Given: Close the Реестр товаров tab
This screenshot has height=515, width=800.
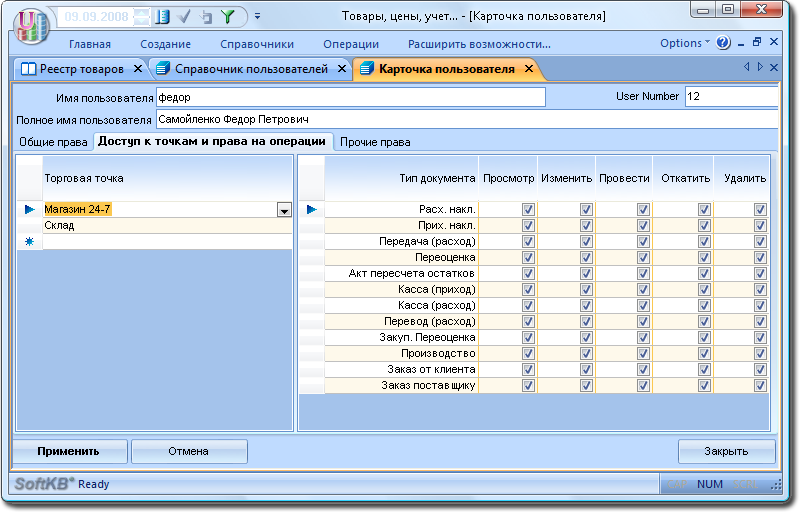Looking at the screenshot, I should (x=138, y=69).
